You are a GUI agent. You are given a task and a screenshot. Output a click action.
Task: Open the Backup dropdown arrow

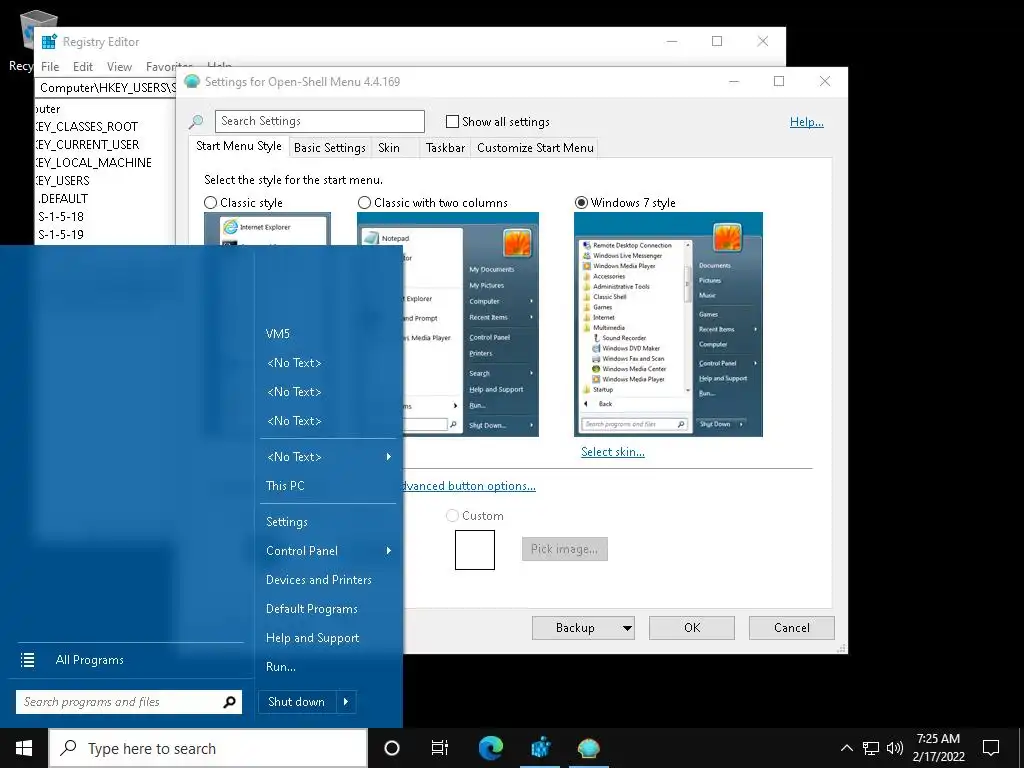tap(627, 628)
